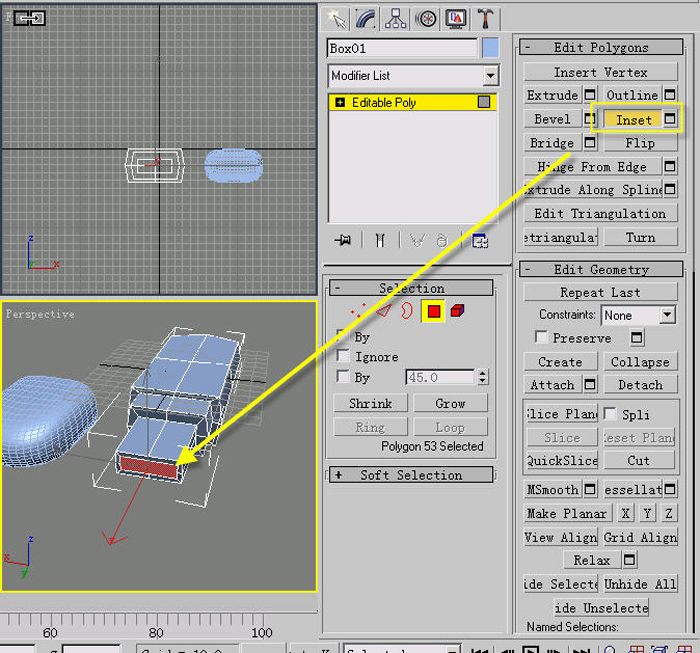The height and width of the screenshot is (653, 700).
Task: Click the Shrink selection button
Action: click(371, 403)
